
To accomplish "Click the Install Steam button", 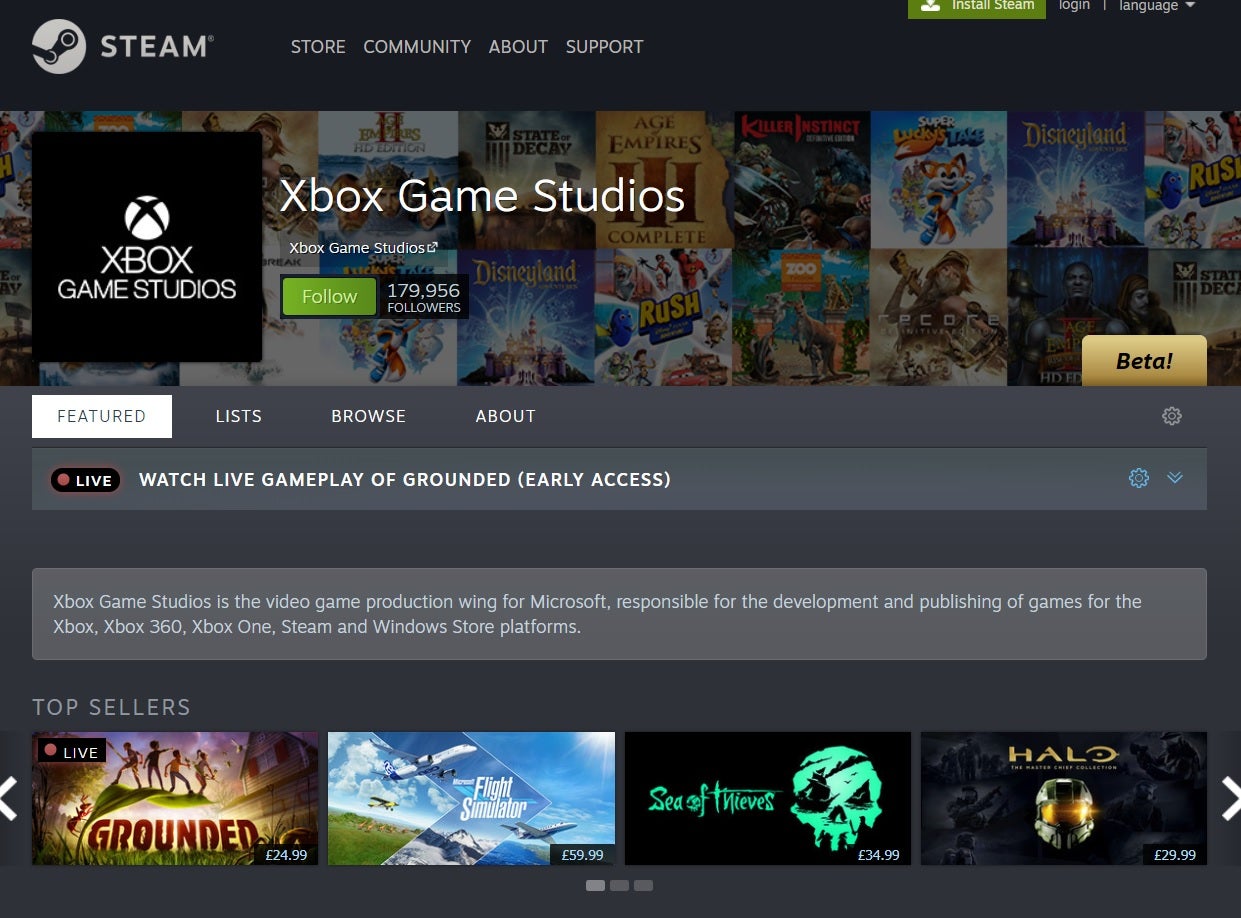I will [977, 7].
